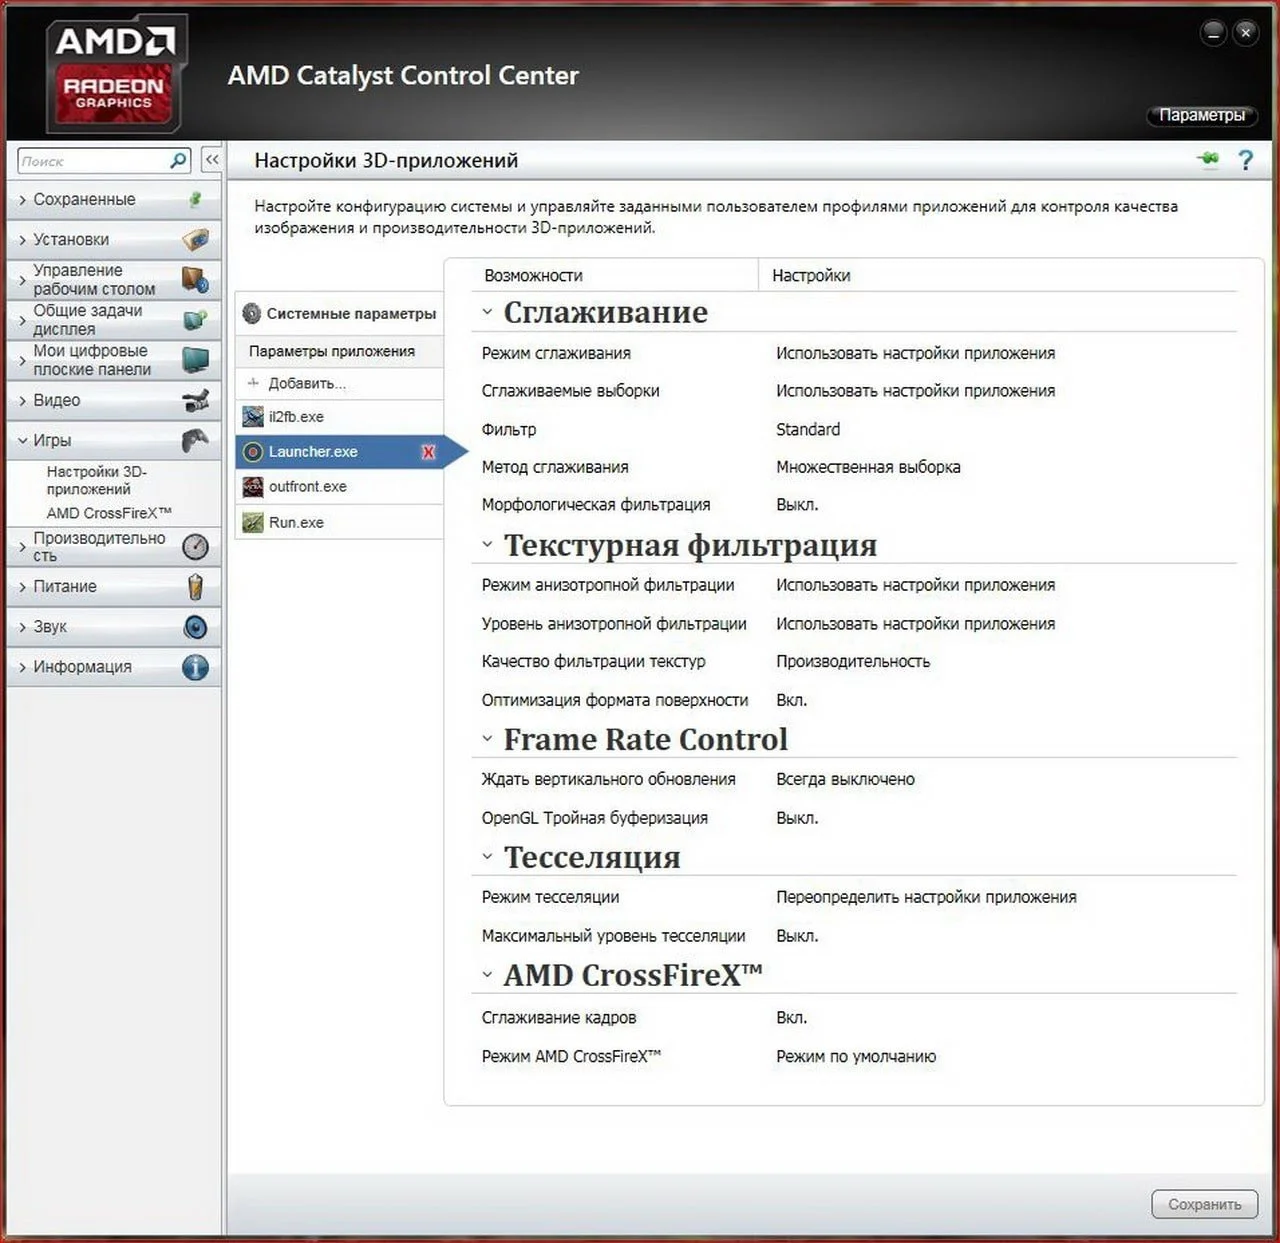Click the search magnifier icon
The height and width of the screenshot is (1243, 1280).
(x=178, y=160)
